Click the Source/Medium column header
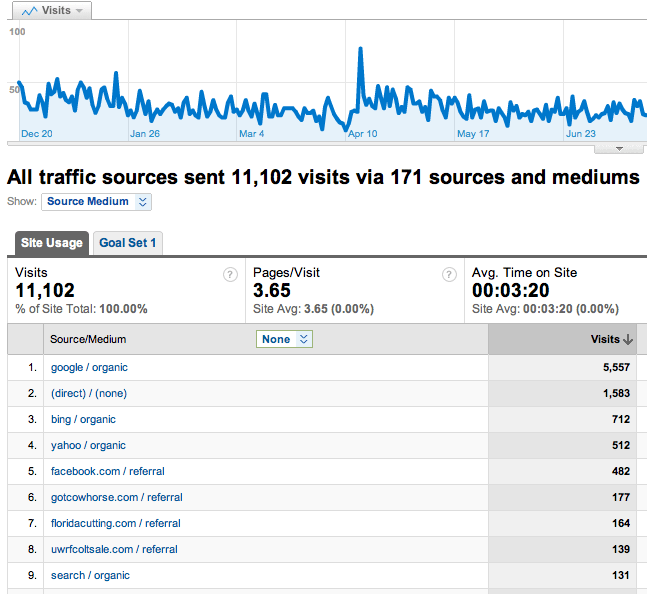Image resolution: width=647 pixels, height=594 pixels. pos(88,340)
